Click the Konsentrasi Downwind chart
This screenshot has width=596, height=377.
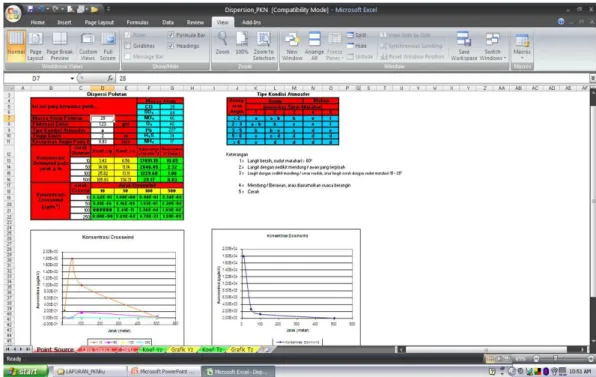[x=286, y=287]
